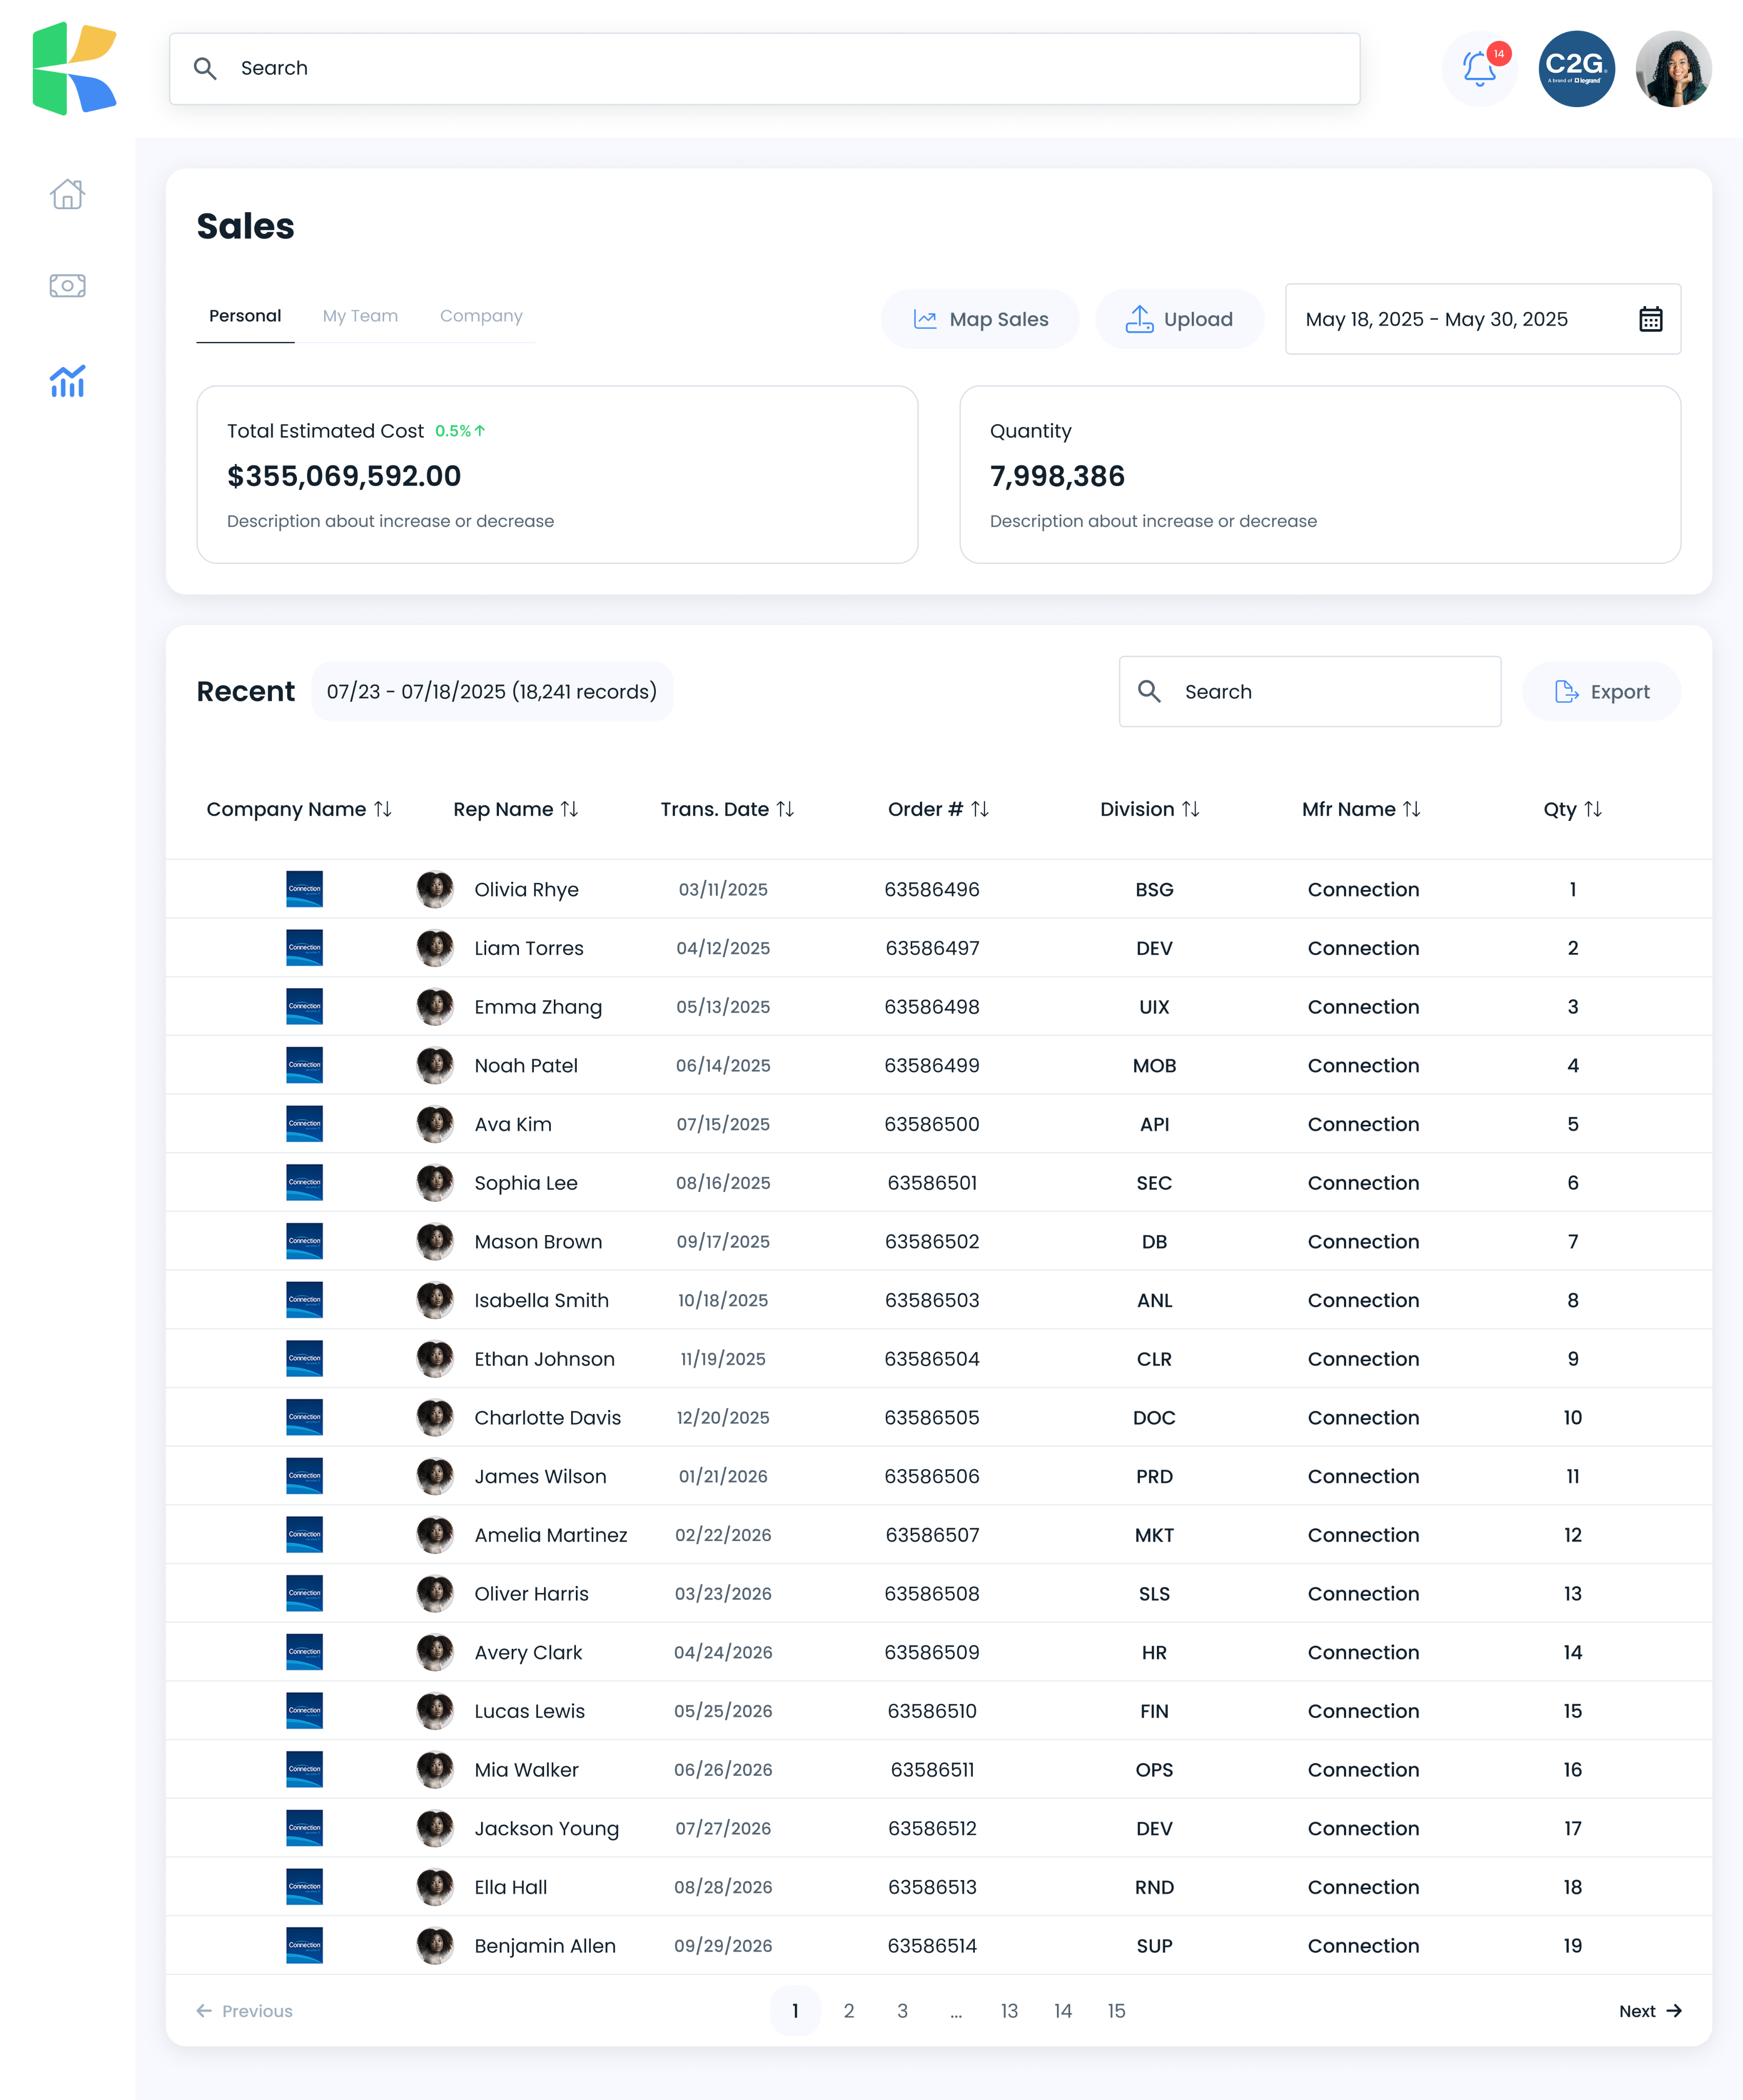Sort by Rep Name arrows

tap(569, 809)
